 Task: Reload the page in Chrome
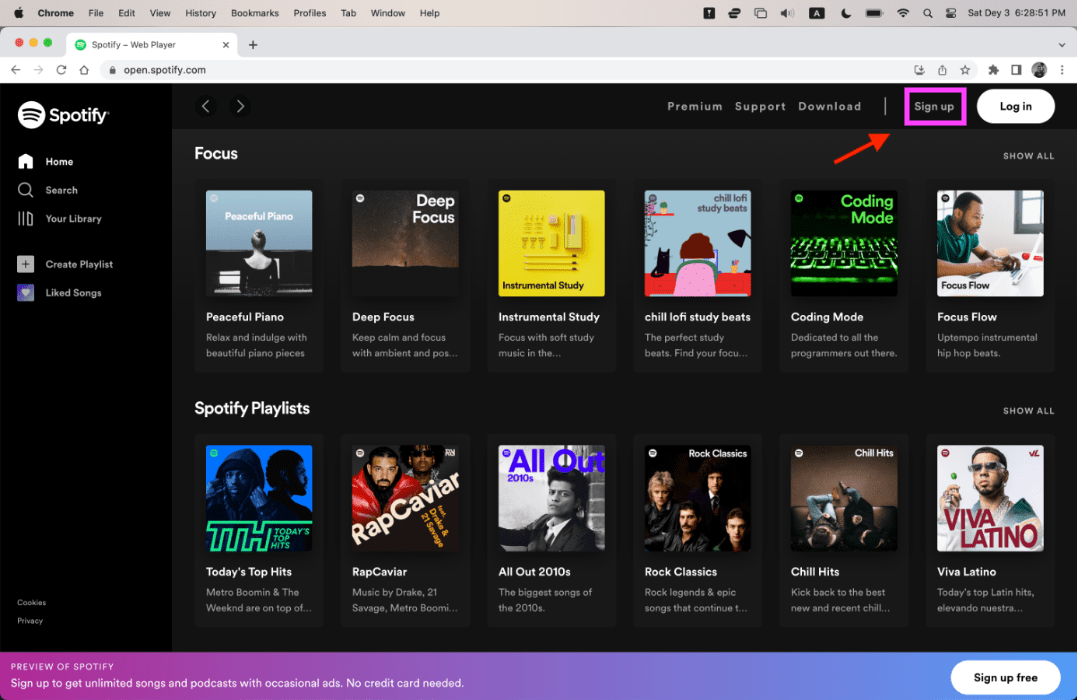[61, 70]
